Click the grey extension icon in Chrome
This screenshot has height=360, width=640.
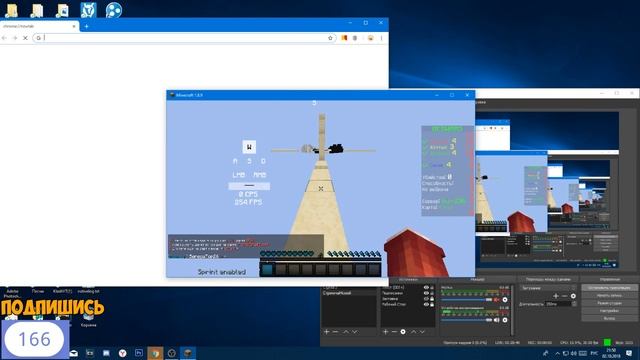[355, 38]
